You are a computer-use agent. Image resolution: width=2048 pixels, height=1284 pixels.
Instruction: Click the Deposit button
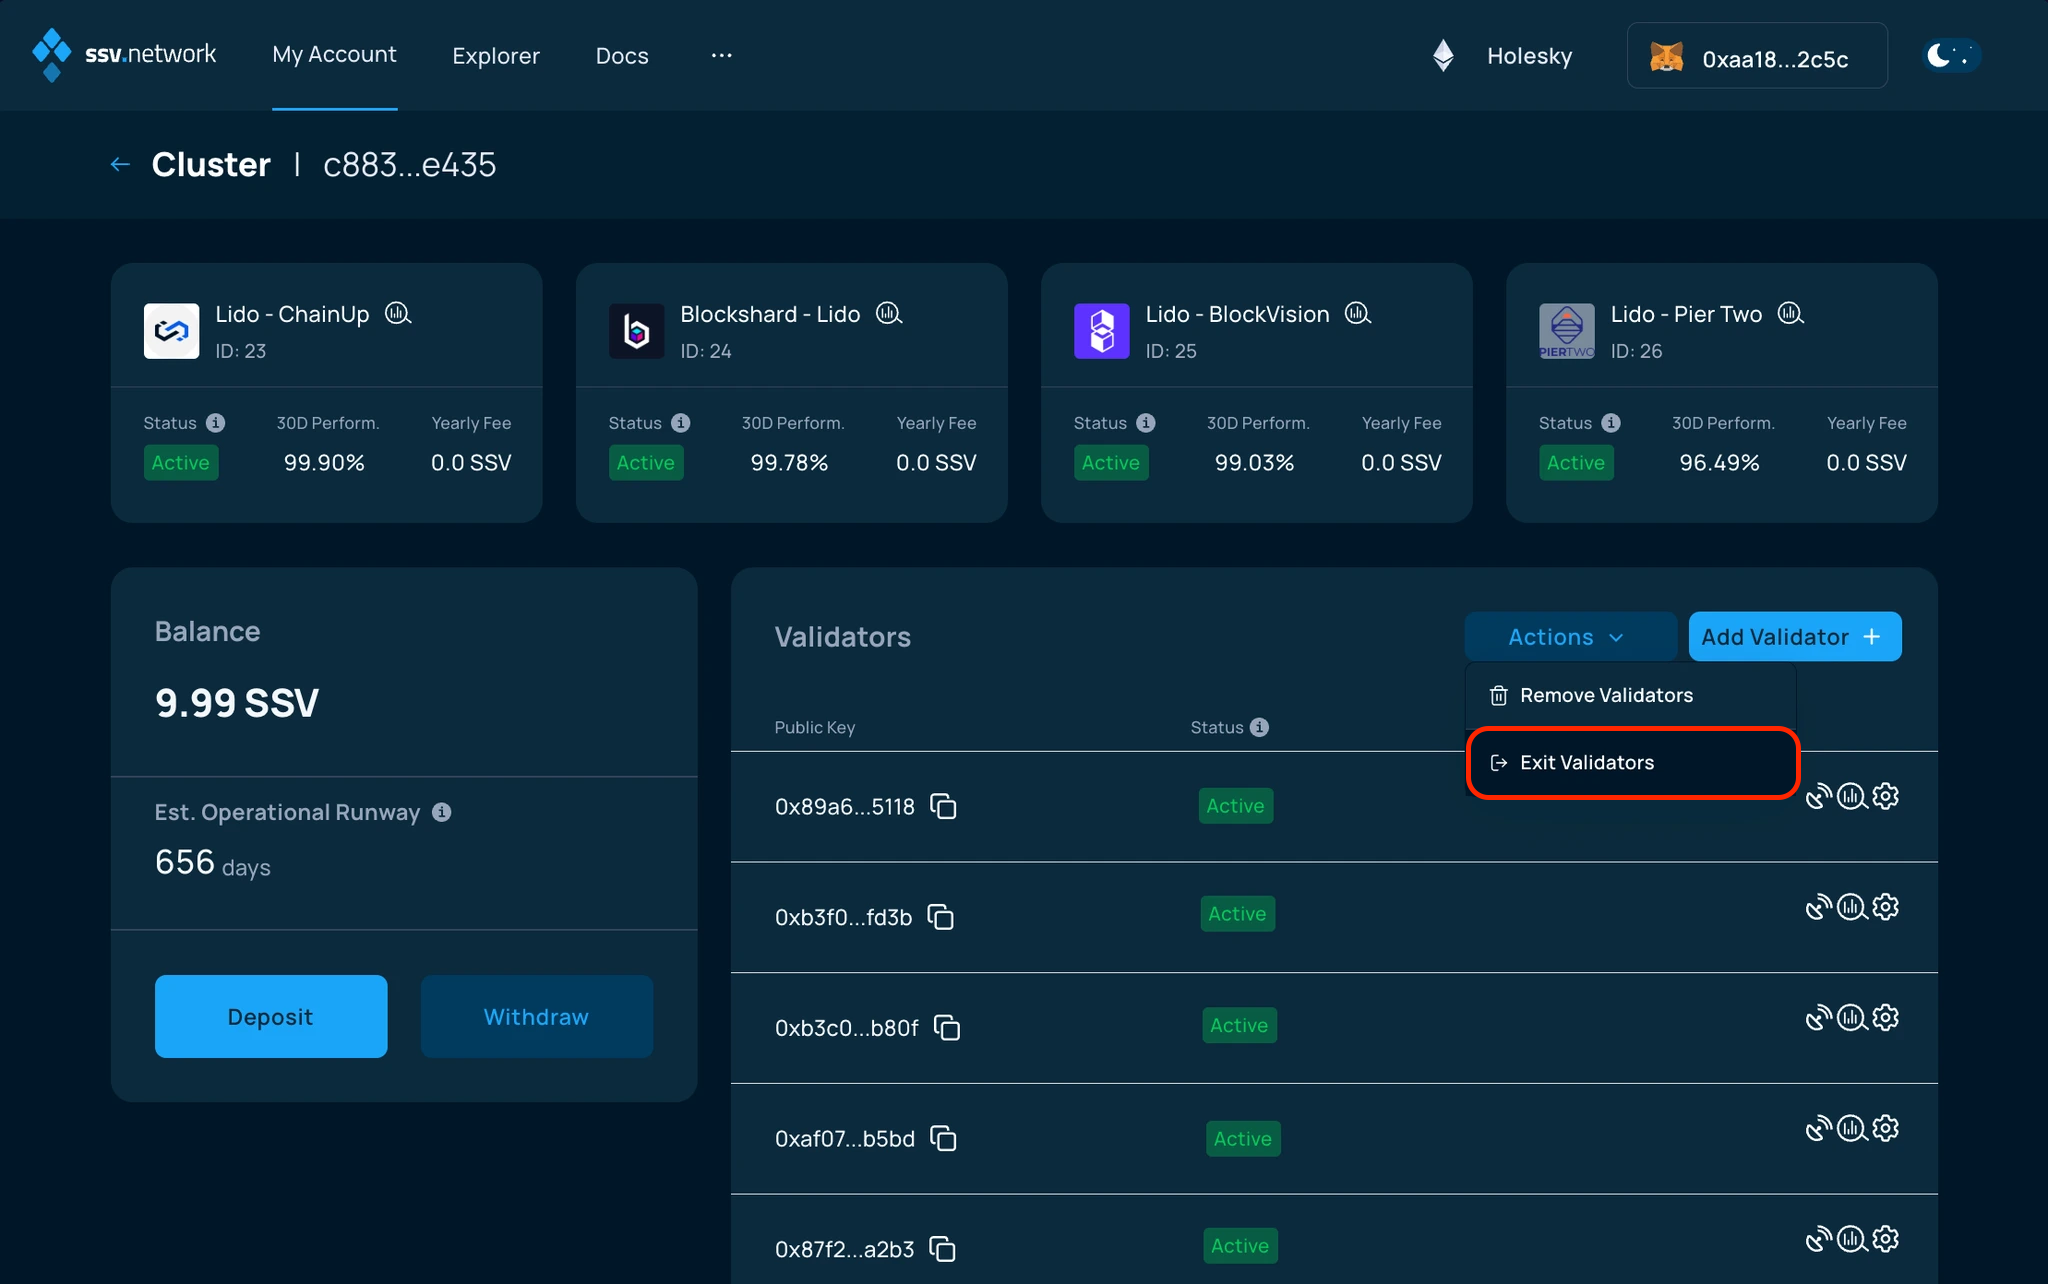[x=271, y=1016]
